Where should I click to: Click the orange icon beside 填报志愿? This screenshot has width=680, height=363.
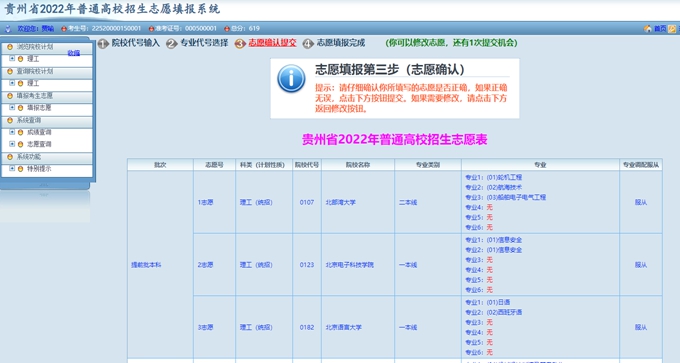(x=20, y=108)
